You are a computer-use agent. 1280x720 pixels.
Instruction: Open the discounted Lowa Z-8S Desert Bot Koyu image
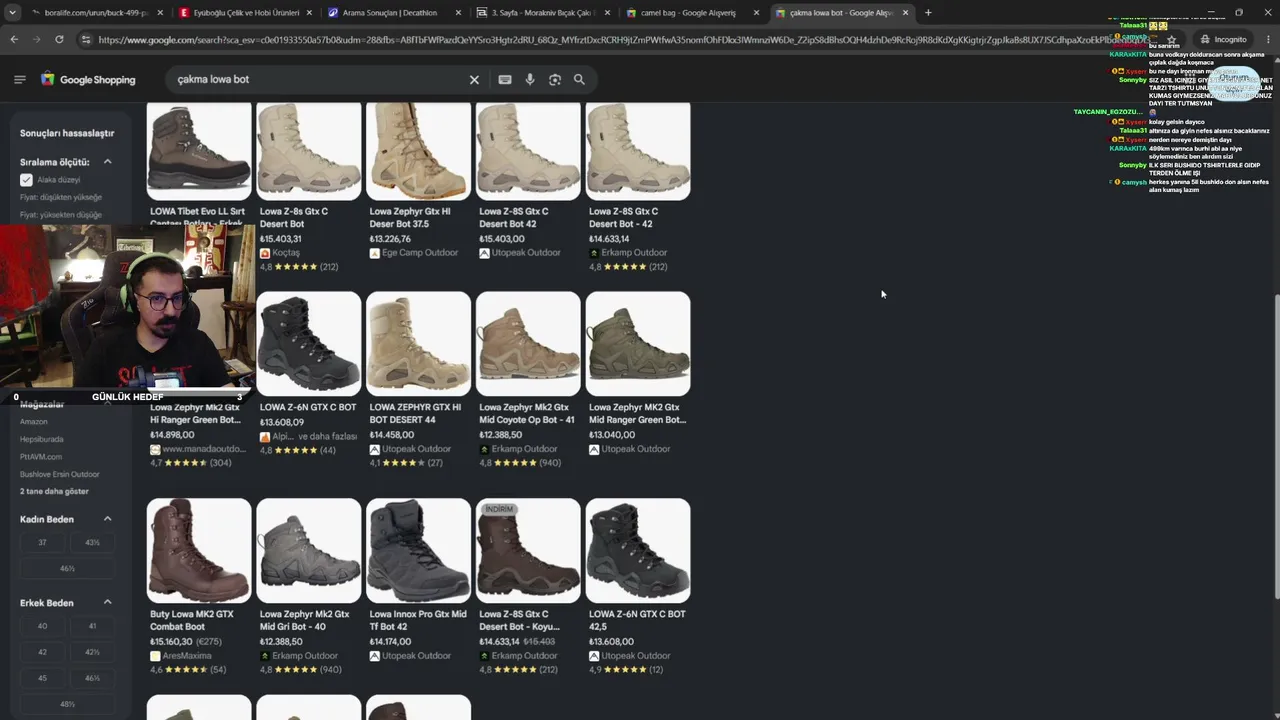[528, 551]
